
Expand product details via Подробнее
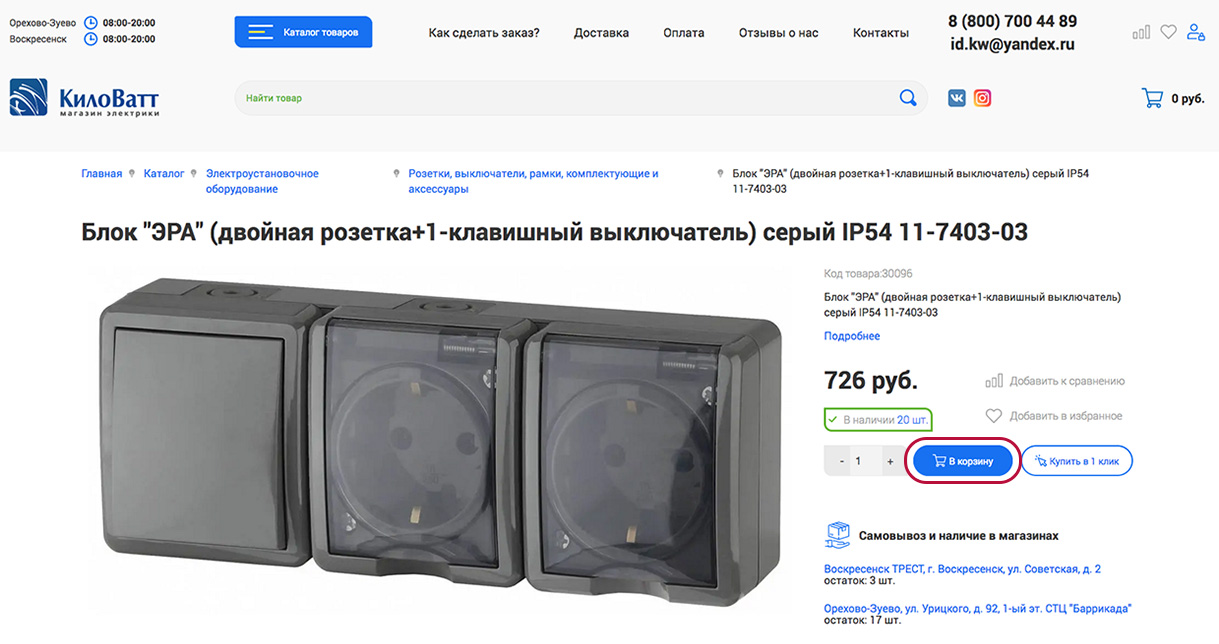pos(852,336)
